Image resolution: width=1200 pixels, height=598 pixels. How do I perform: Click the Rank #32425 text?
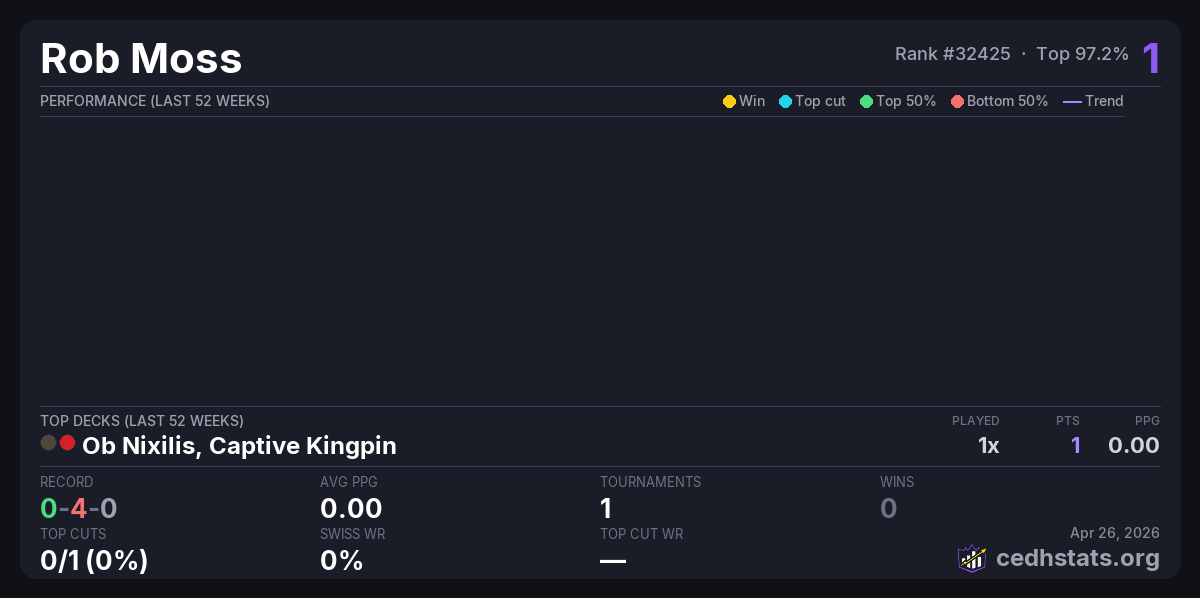952,54
